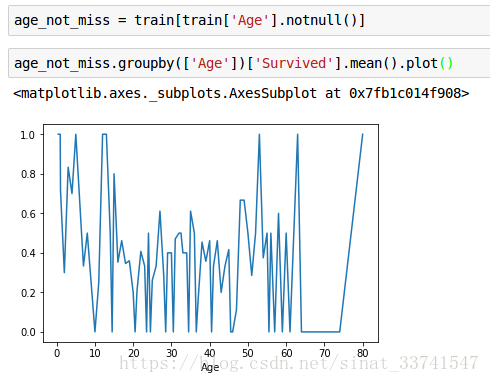Click the x-axis tick label 10
Viewport: 490px width, 383px height.
point(95,353)
